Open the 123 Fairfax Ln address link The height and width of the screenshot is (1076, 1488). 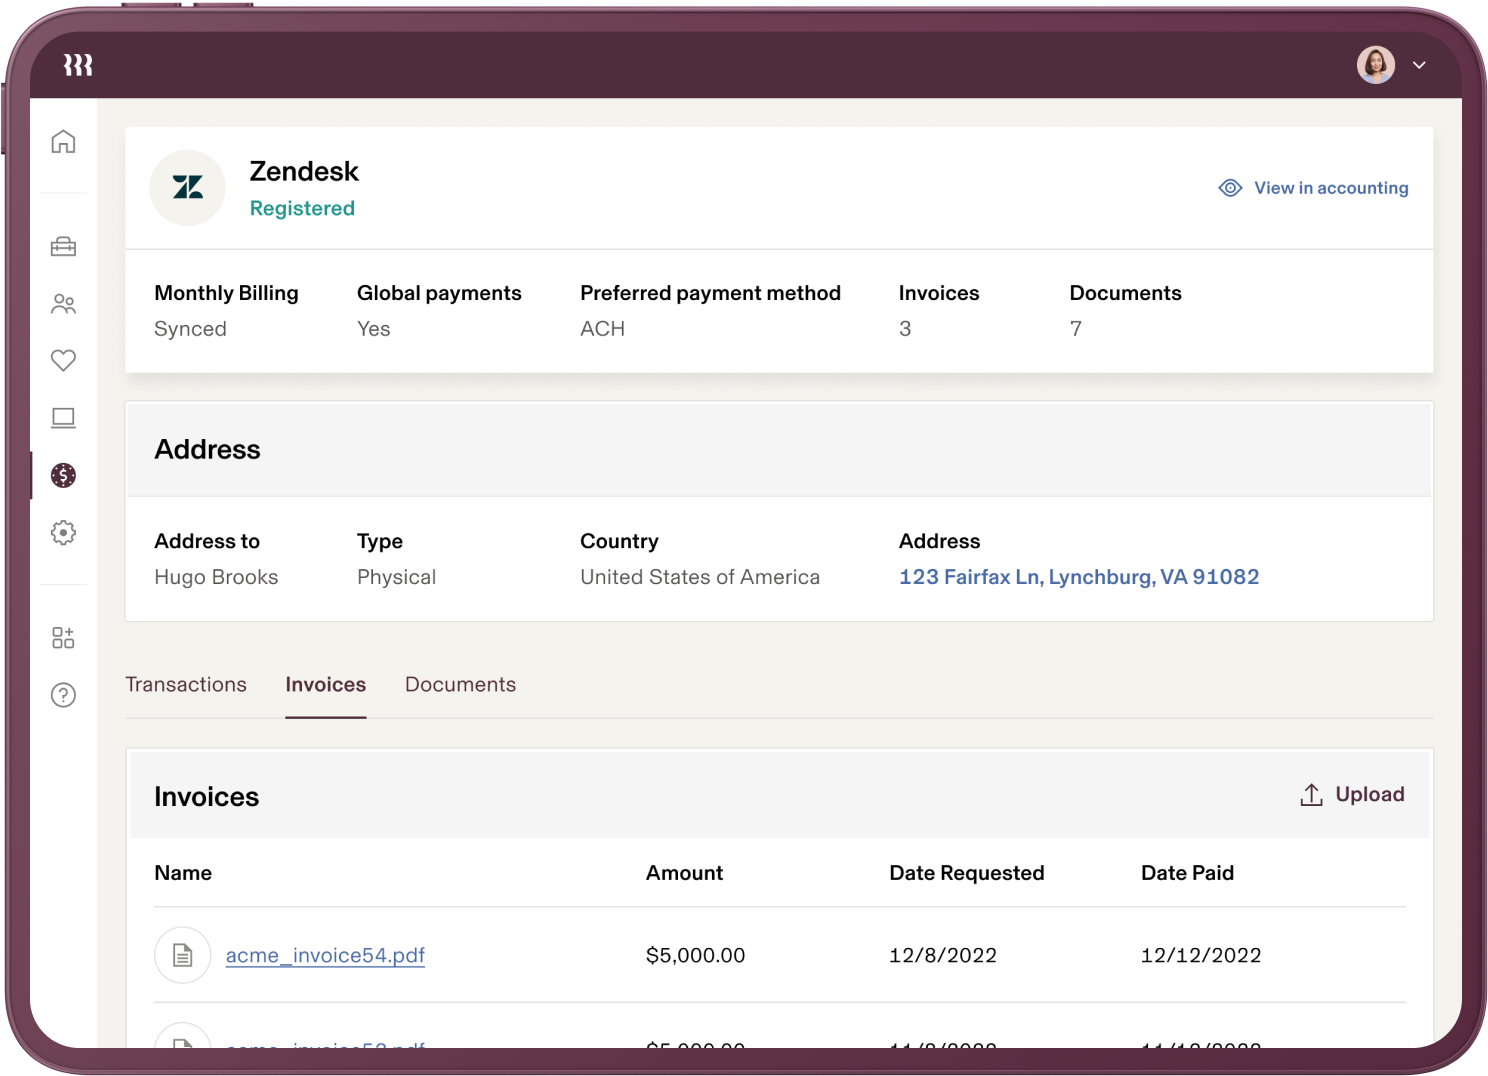tap(1079, 577)
